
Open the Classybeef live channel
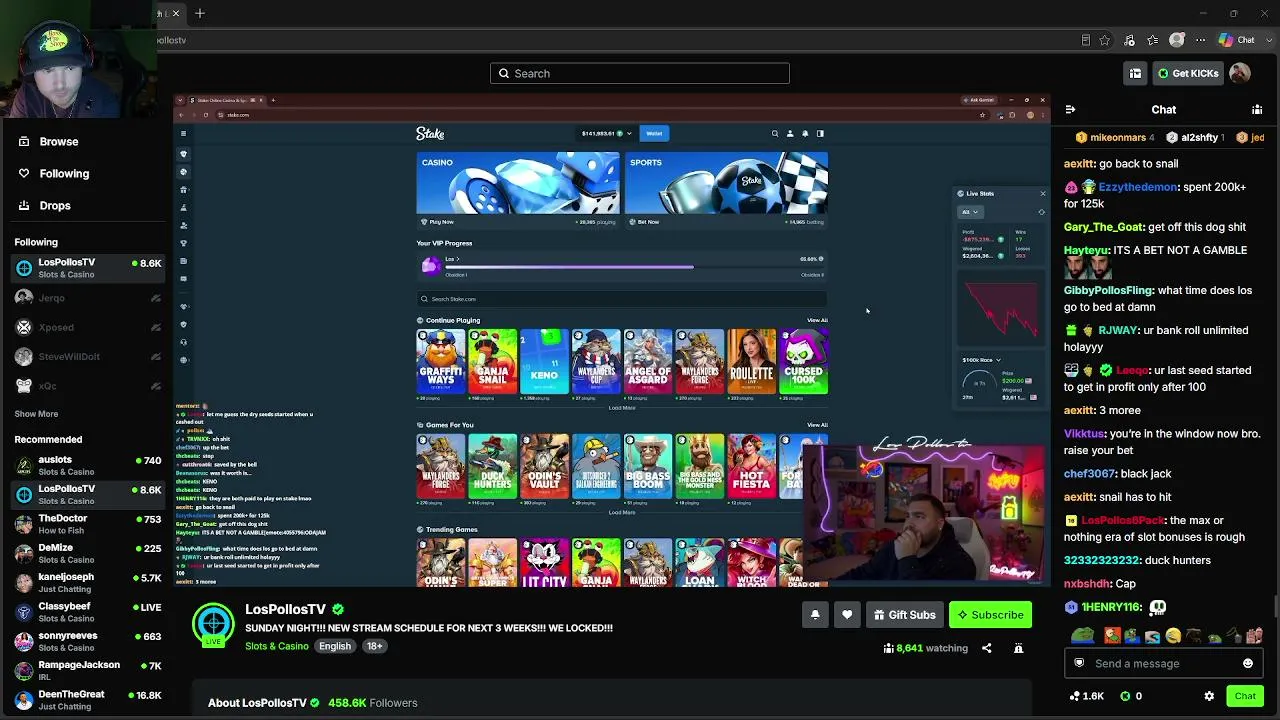click(88, 612)
